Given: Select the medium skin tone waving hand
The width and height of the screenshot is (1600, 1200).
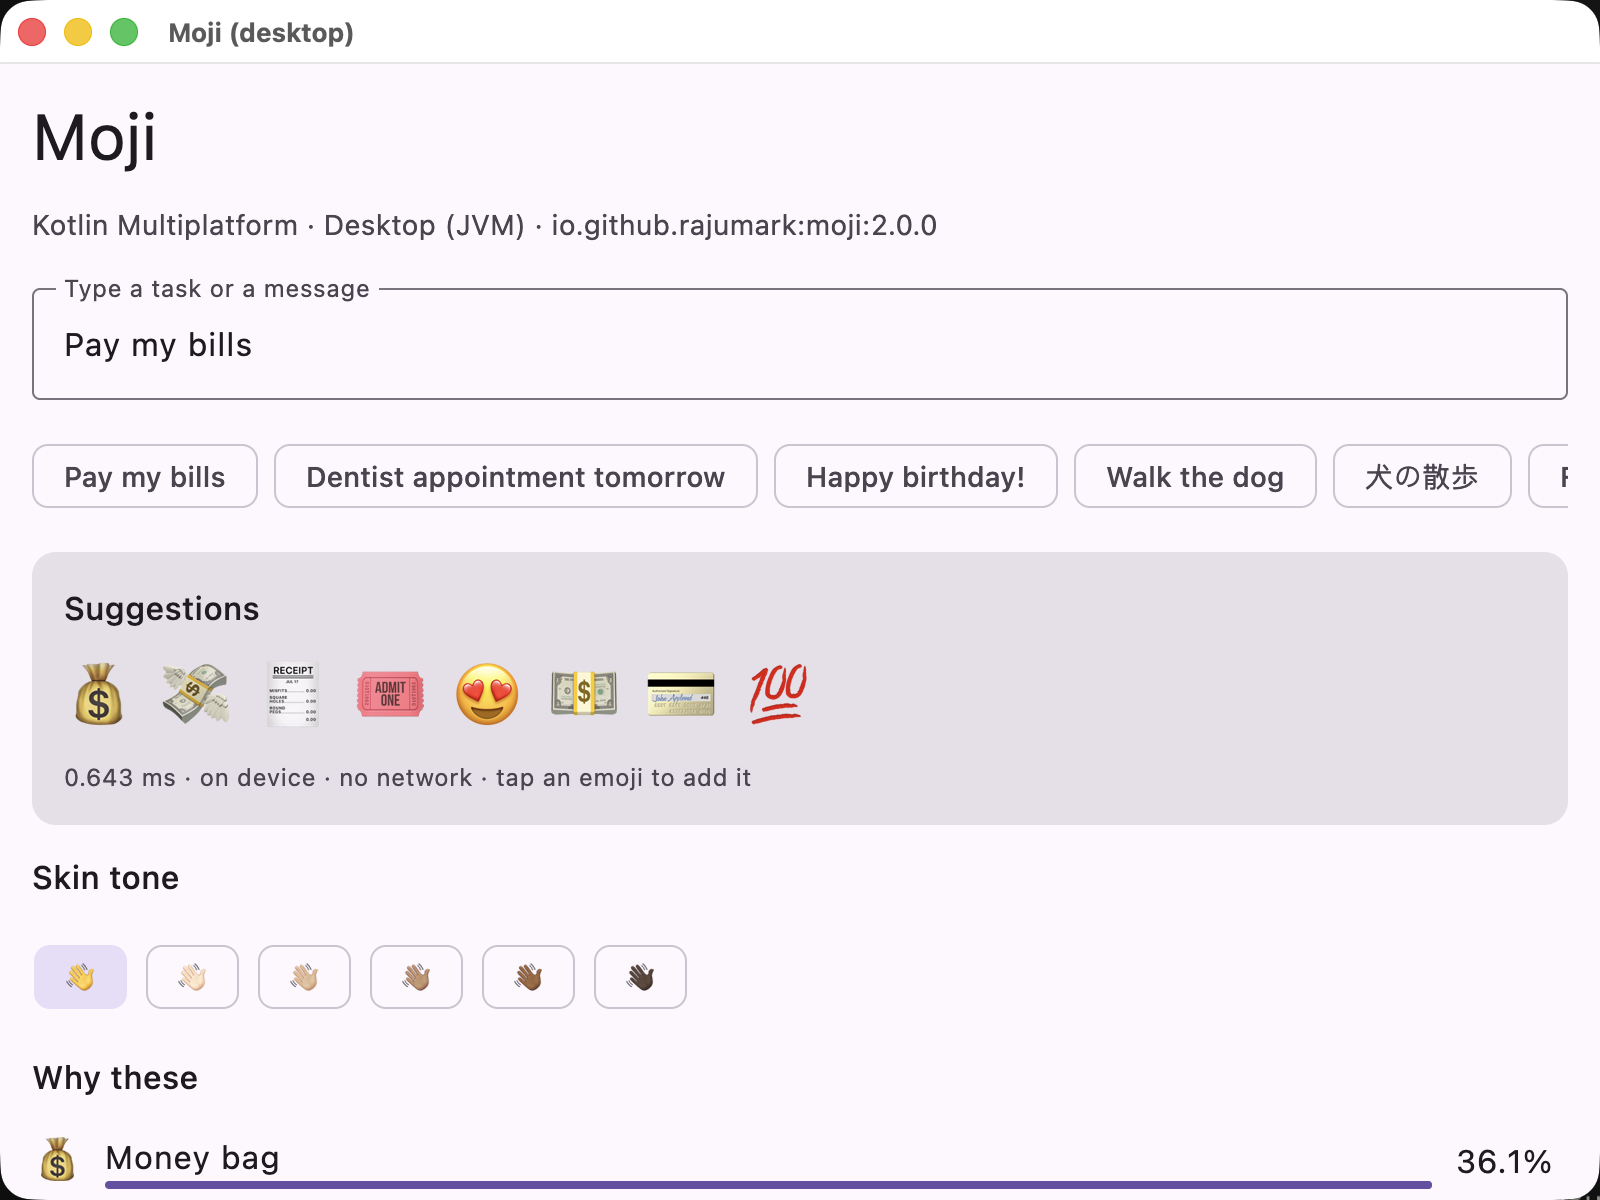Looking at the screenshot, I should tap(416, 977).
